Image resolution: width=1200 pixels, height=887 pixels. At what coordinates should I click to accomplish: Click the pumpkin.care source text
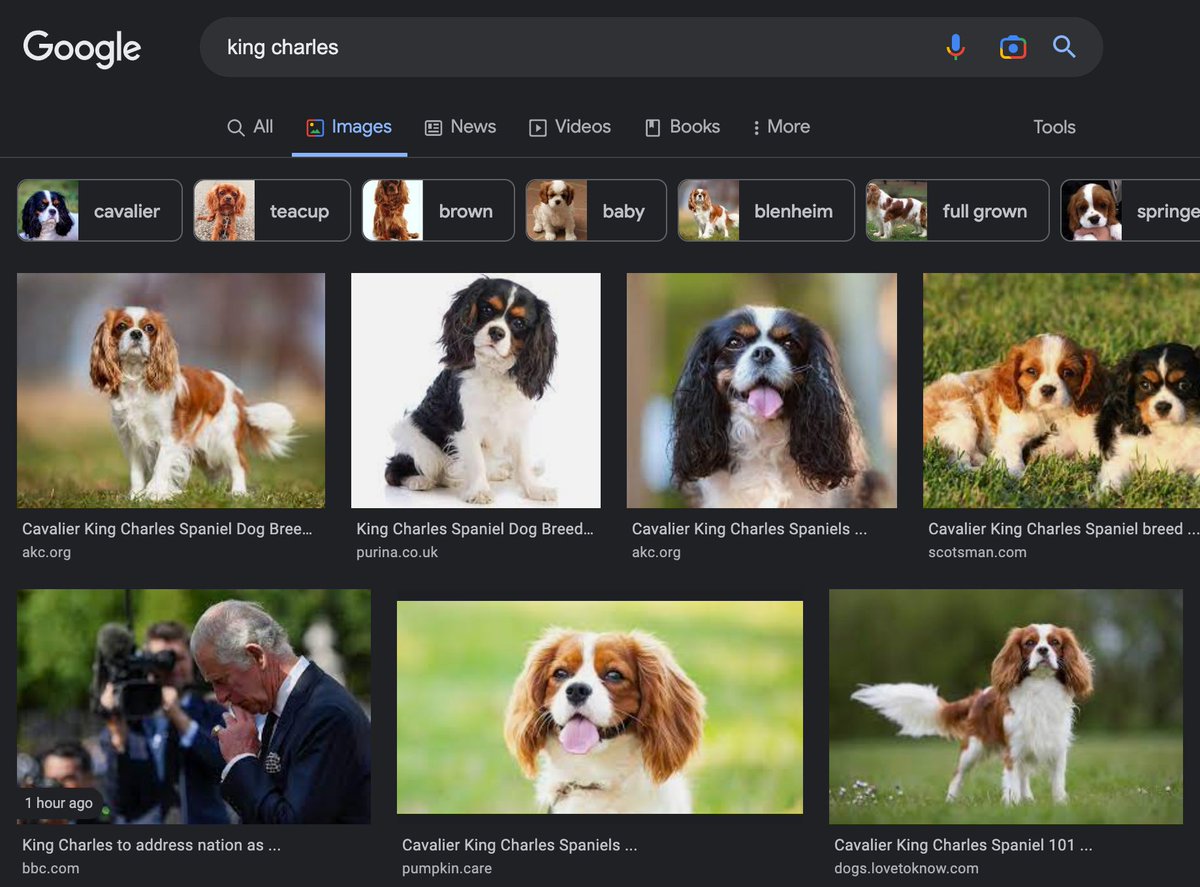(x=447, y=868)
